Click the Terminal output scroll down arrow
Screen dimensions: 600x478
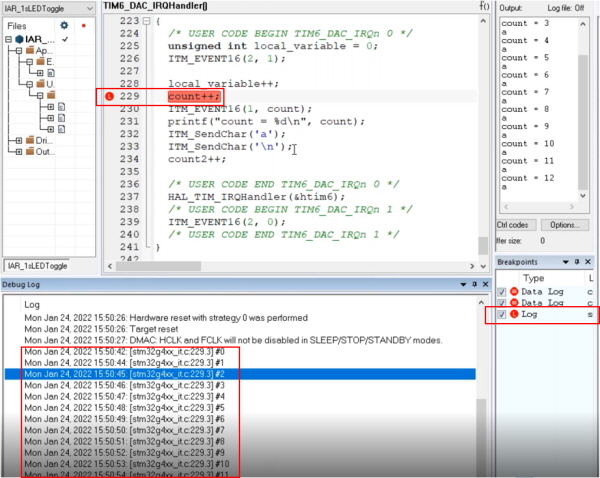point(582,196)
